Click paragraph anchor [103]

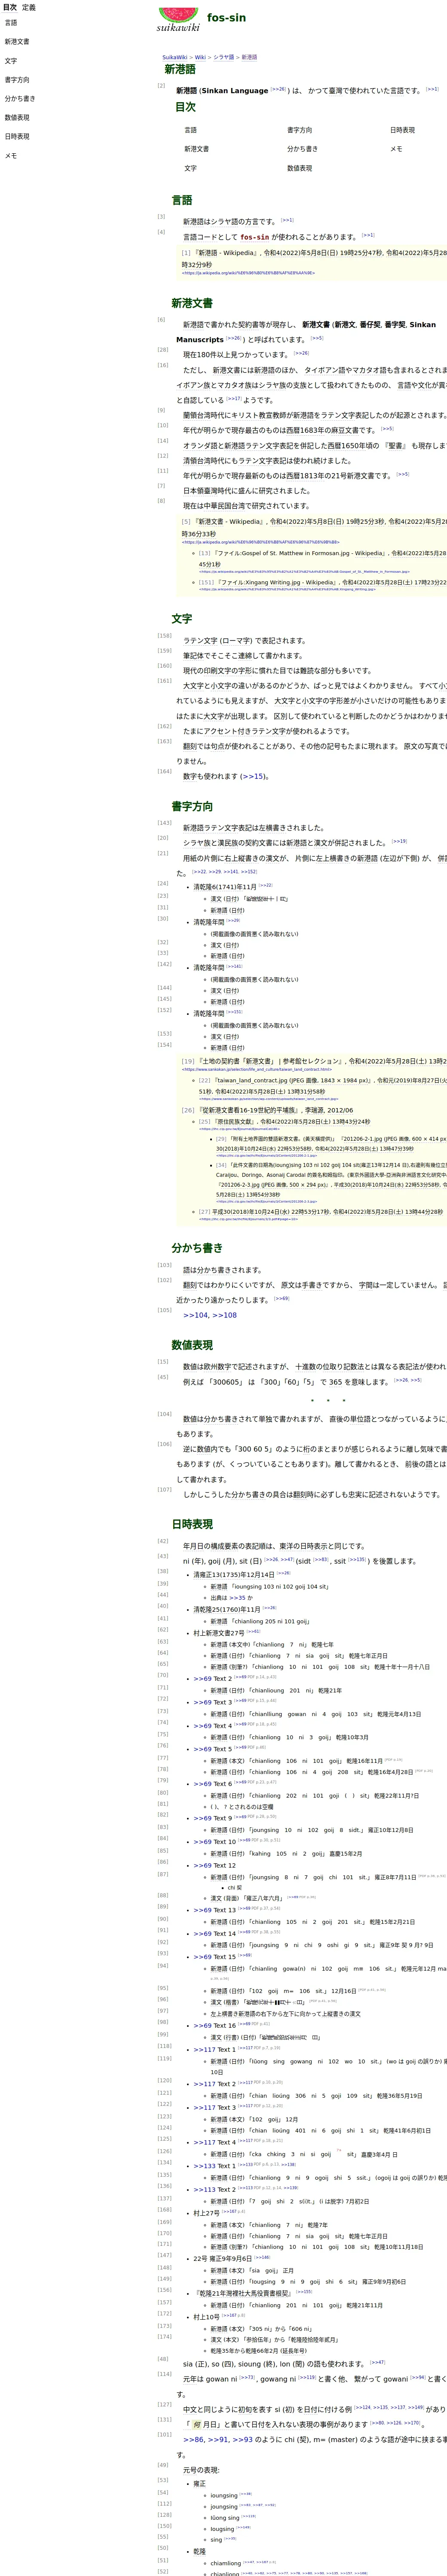click(165, 1265)
